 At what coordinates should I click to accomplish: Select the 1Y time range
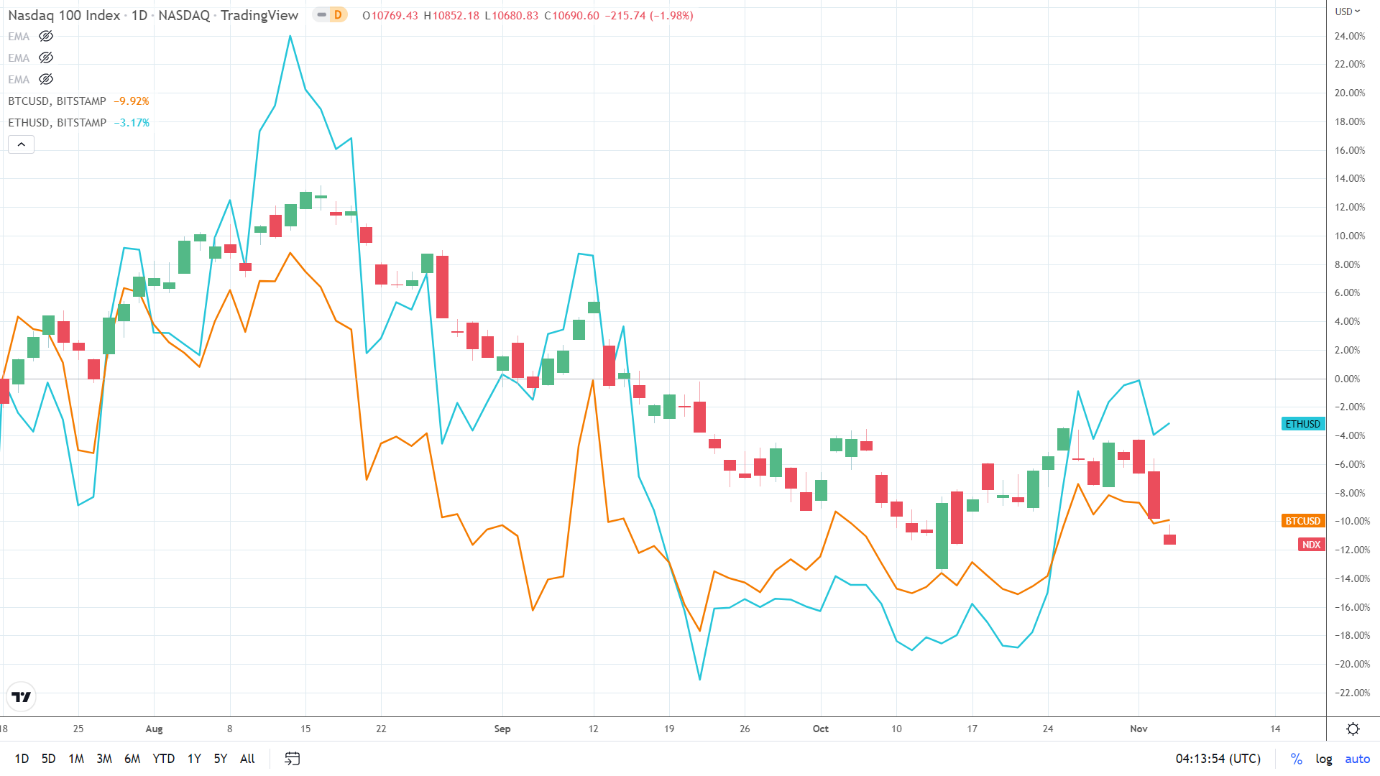194,759
